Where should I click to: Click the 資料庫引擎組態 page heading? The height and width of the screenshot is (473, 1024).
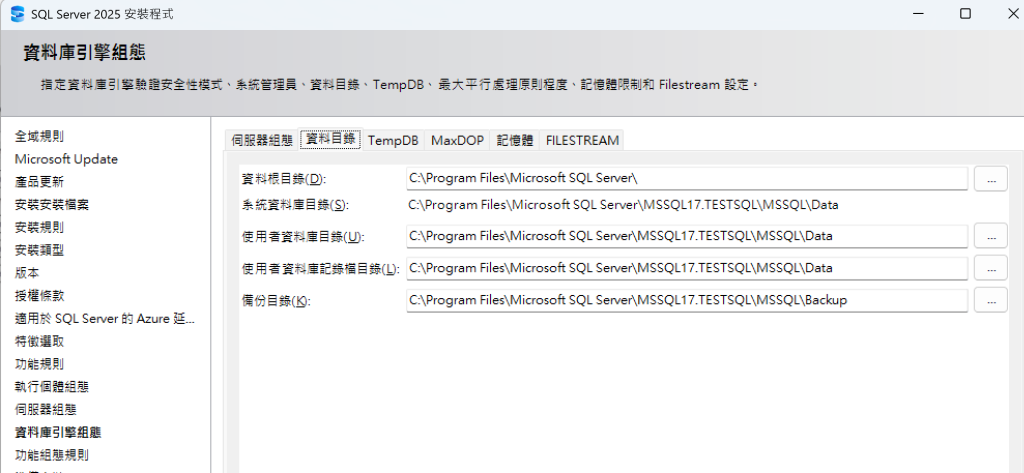click(84, 52)
